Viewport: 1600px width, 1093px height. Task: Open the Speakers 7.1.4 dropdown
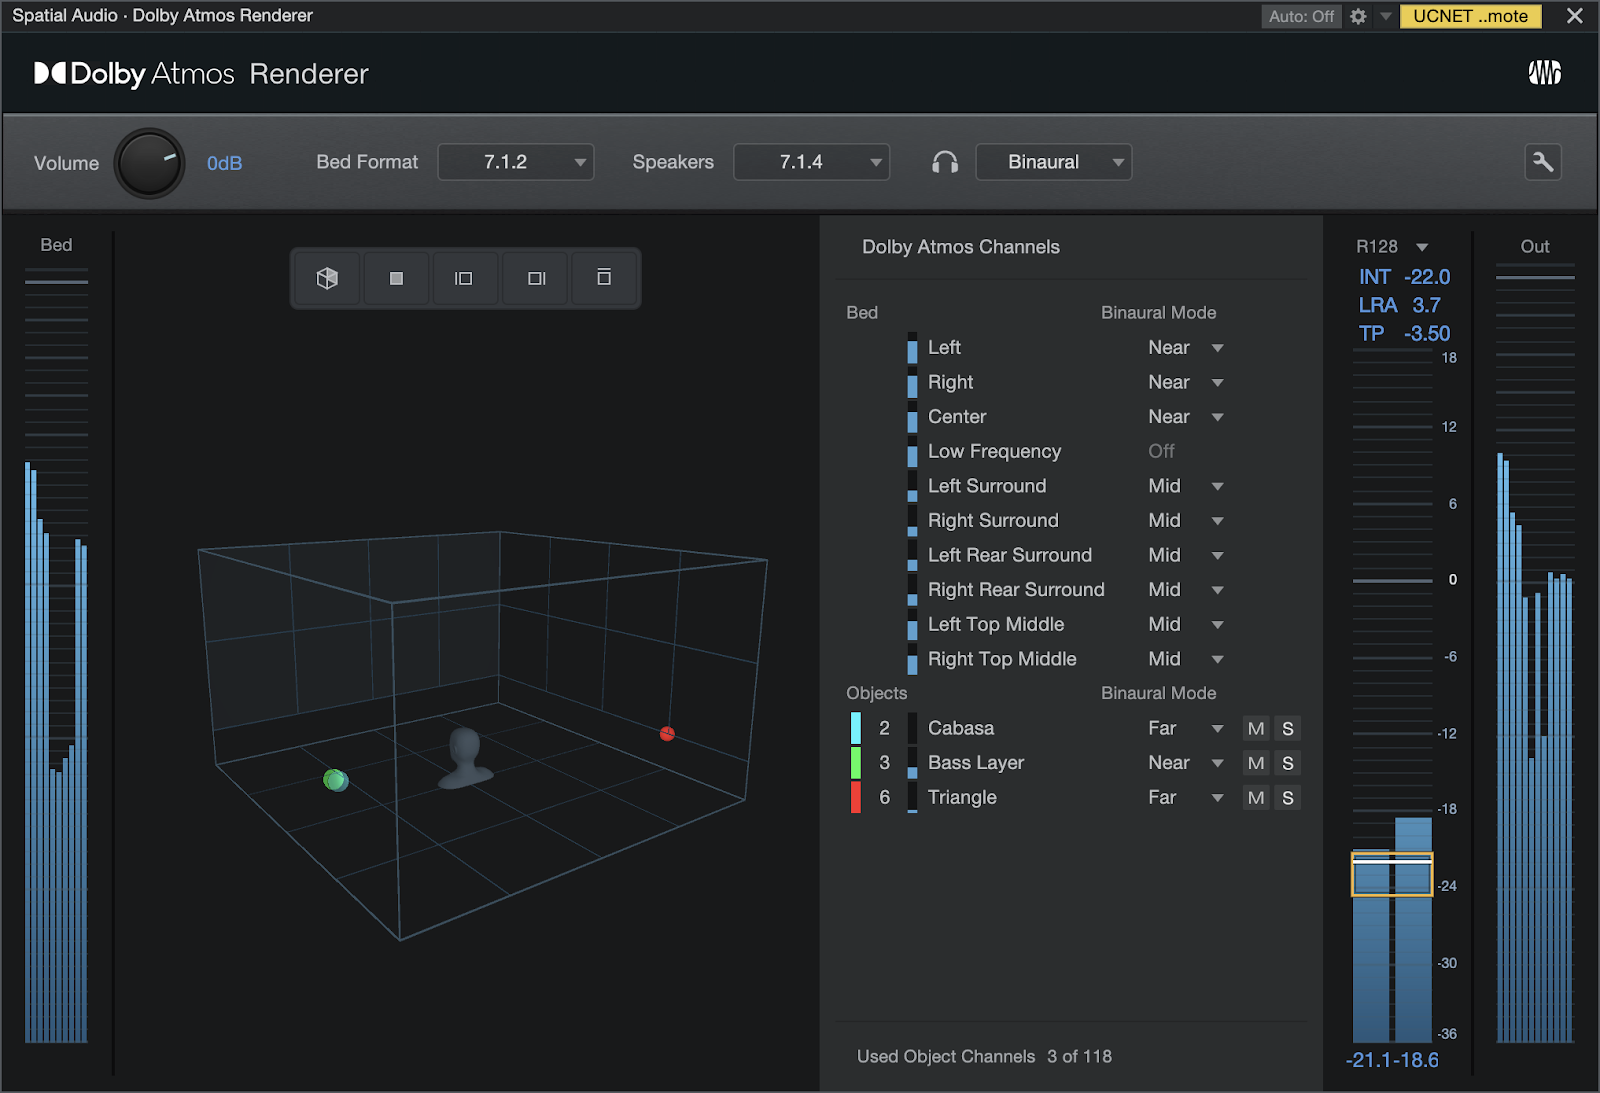pyautogui.click(x=812, y=162)
